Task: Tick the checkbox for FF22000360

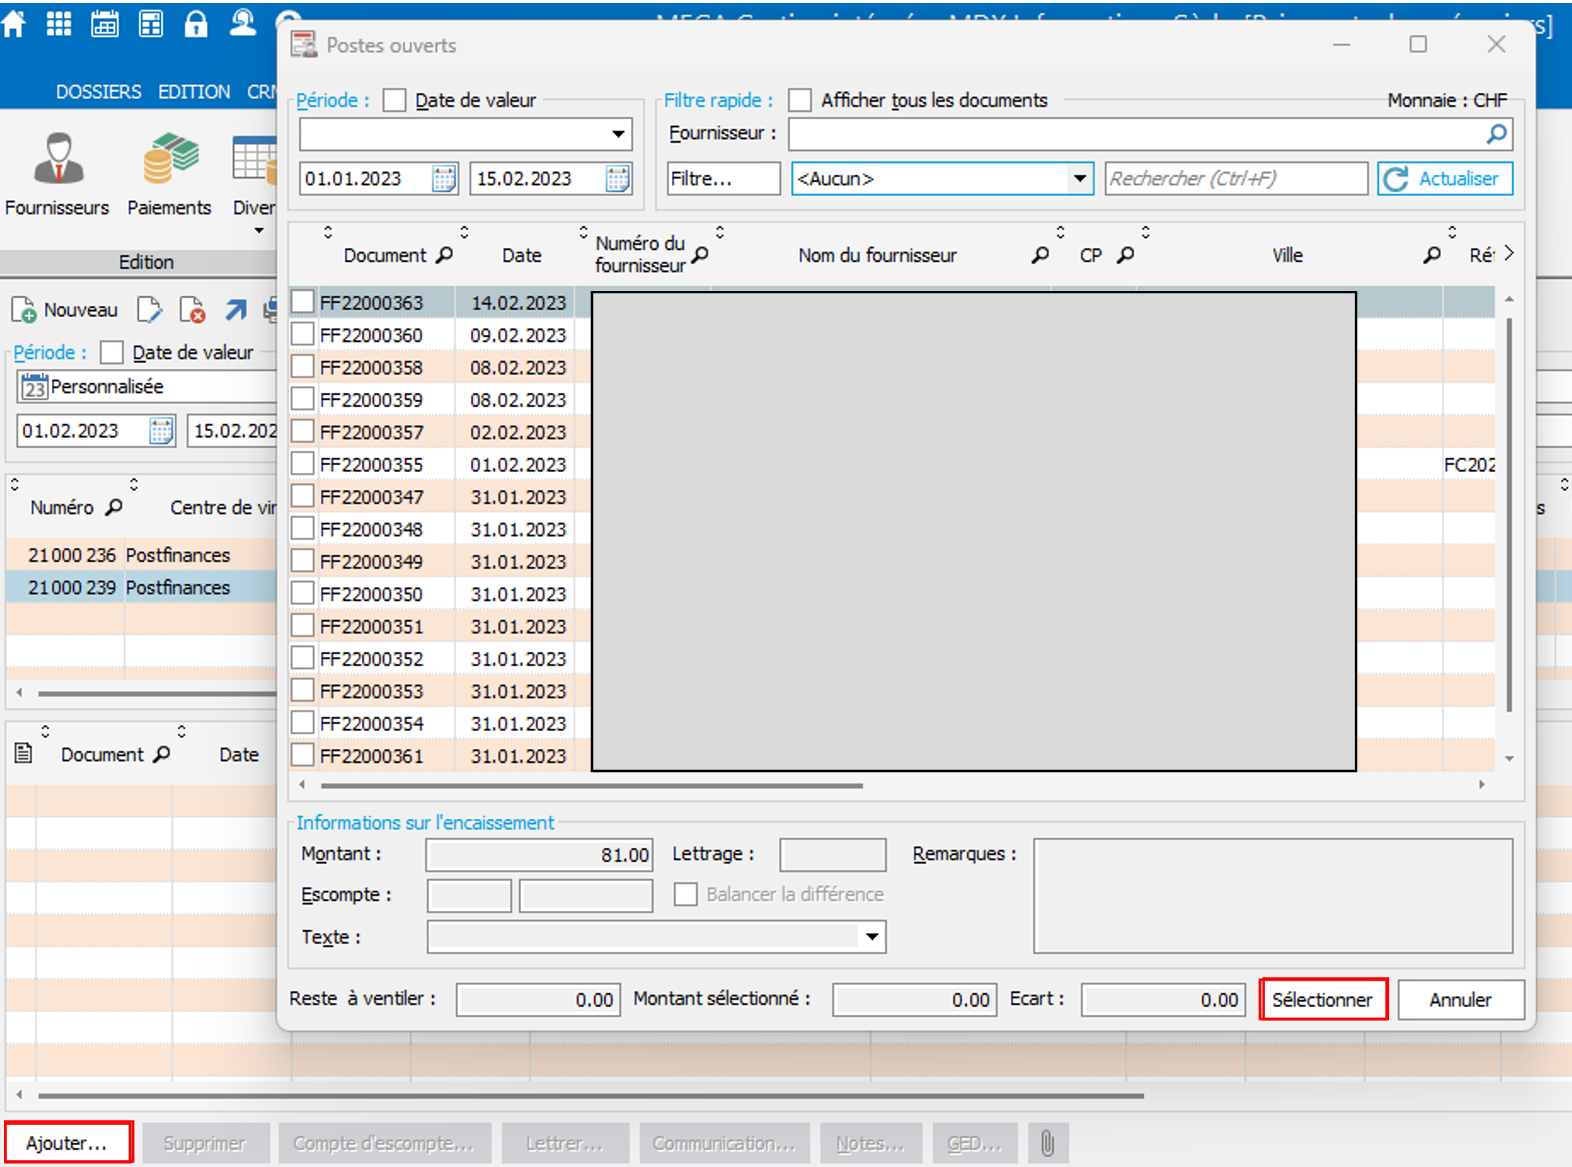Action: pyautogui.click(x=303, y=334)
